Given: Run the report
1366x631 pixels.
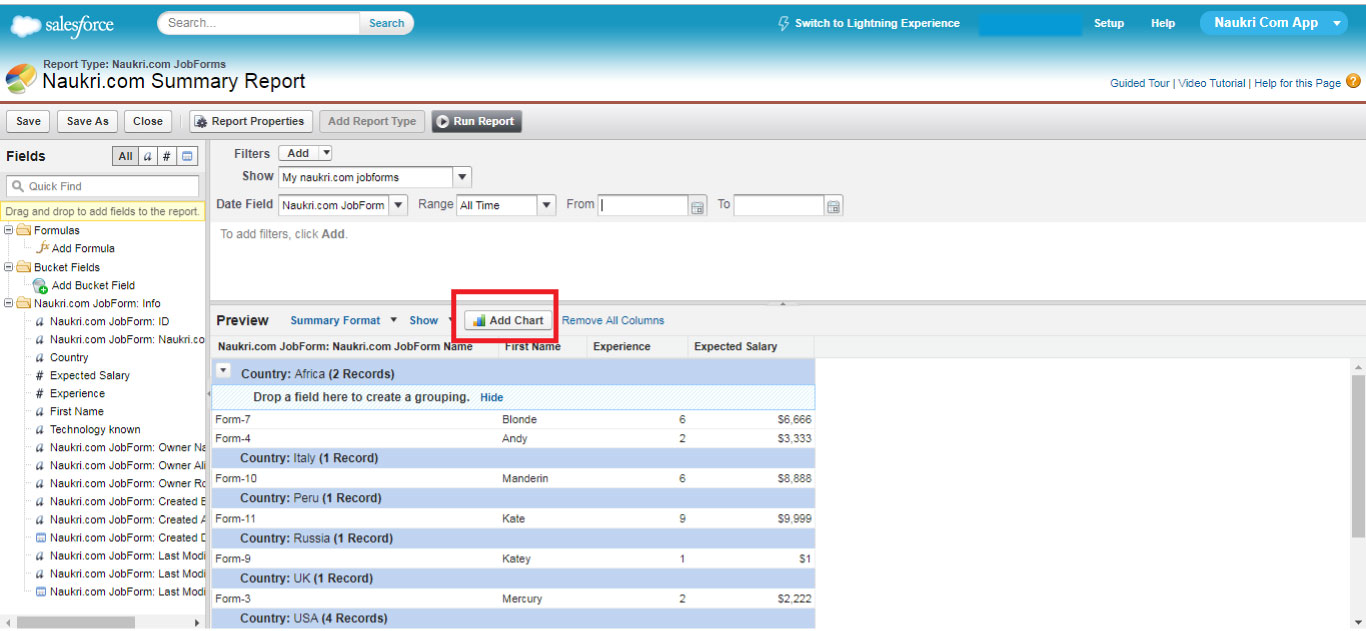Looking at the screenshot, I should click(x=476, y=121).
